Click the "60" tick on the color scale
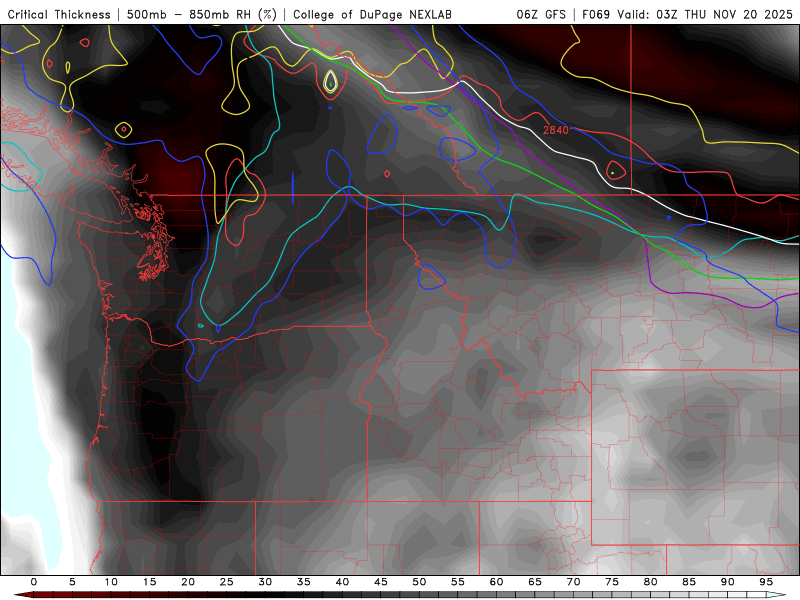Viewport: 800px width, 600px height. click(496, 582)
